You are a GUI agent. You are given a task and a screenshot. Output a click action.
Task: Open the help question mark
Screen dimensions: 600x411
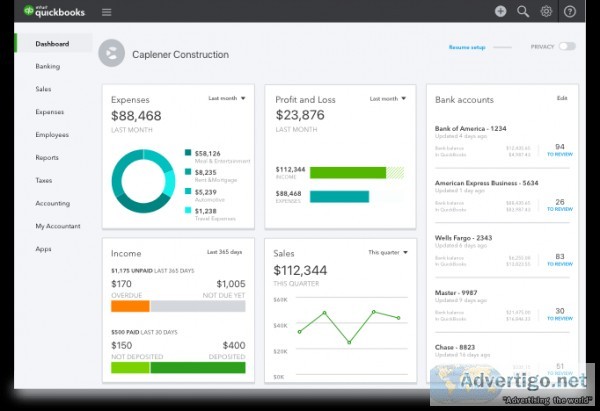coord(570,11)
